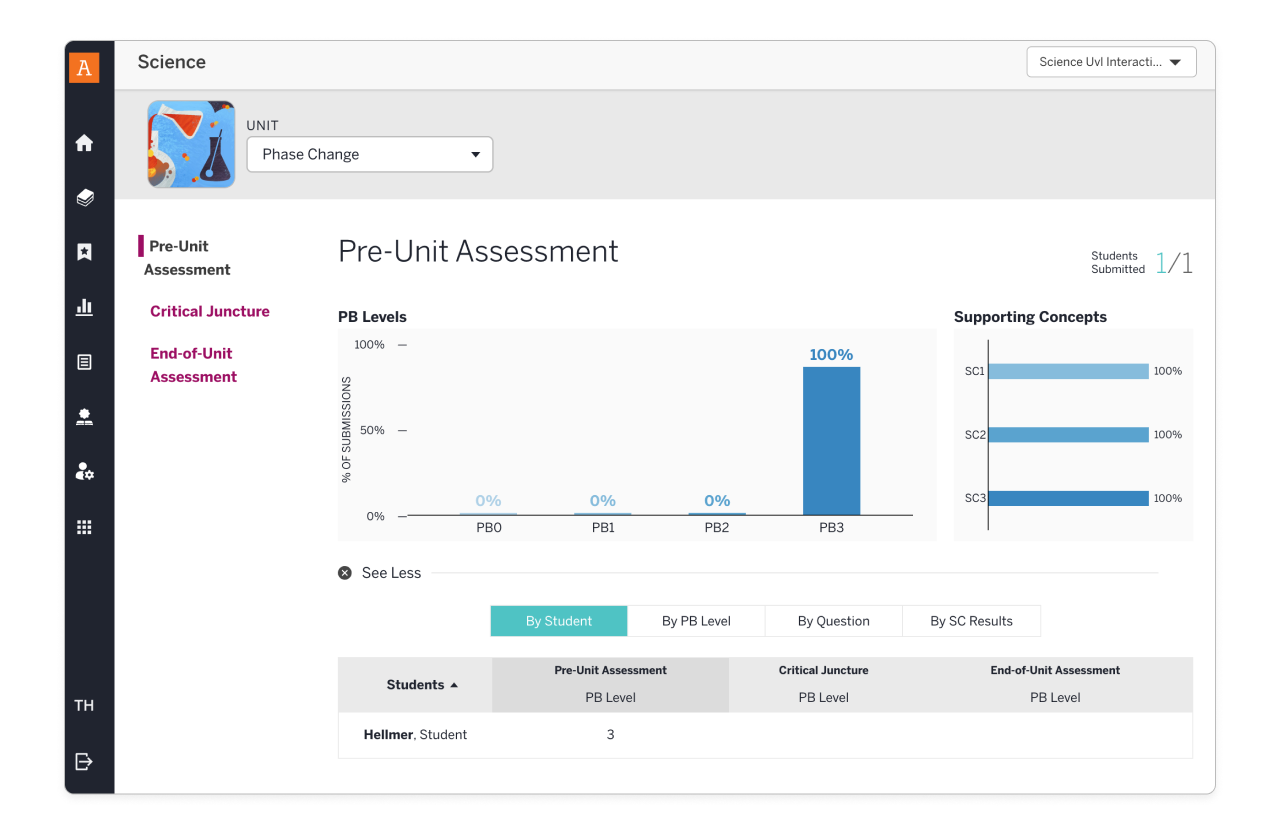Open the Critical Juncture link
Screen dimensions: 1280x836
tap(210, 311)
